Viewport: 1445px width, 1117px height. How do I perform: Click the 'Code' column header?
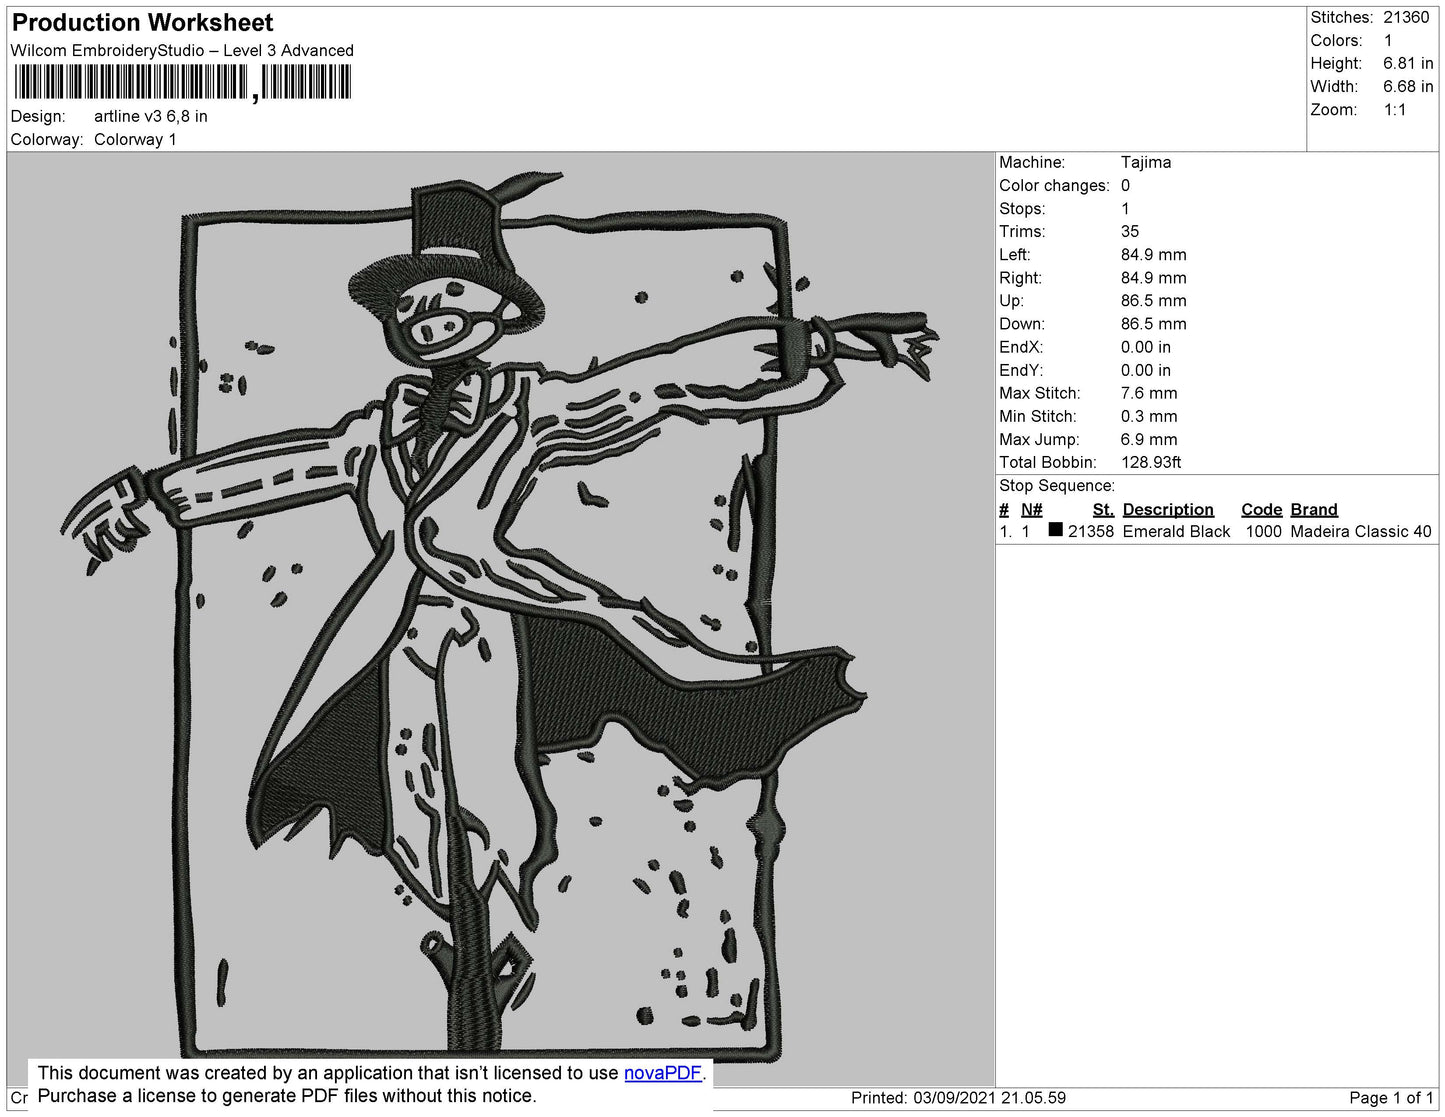[1261, 509]
